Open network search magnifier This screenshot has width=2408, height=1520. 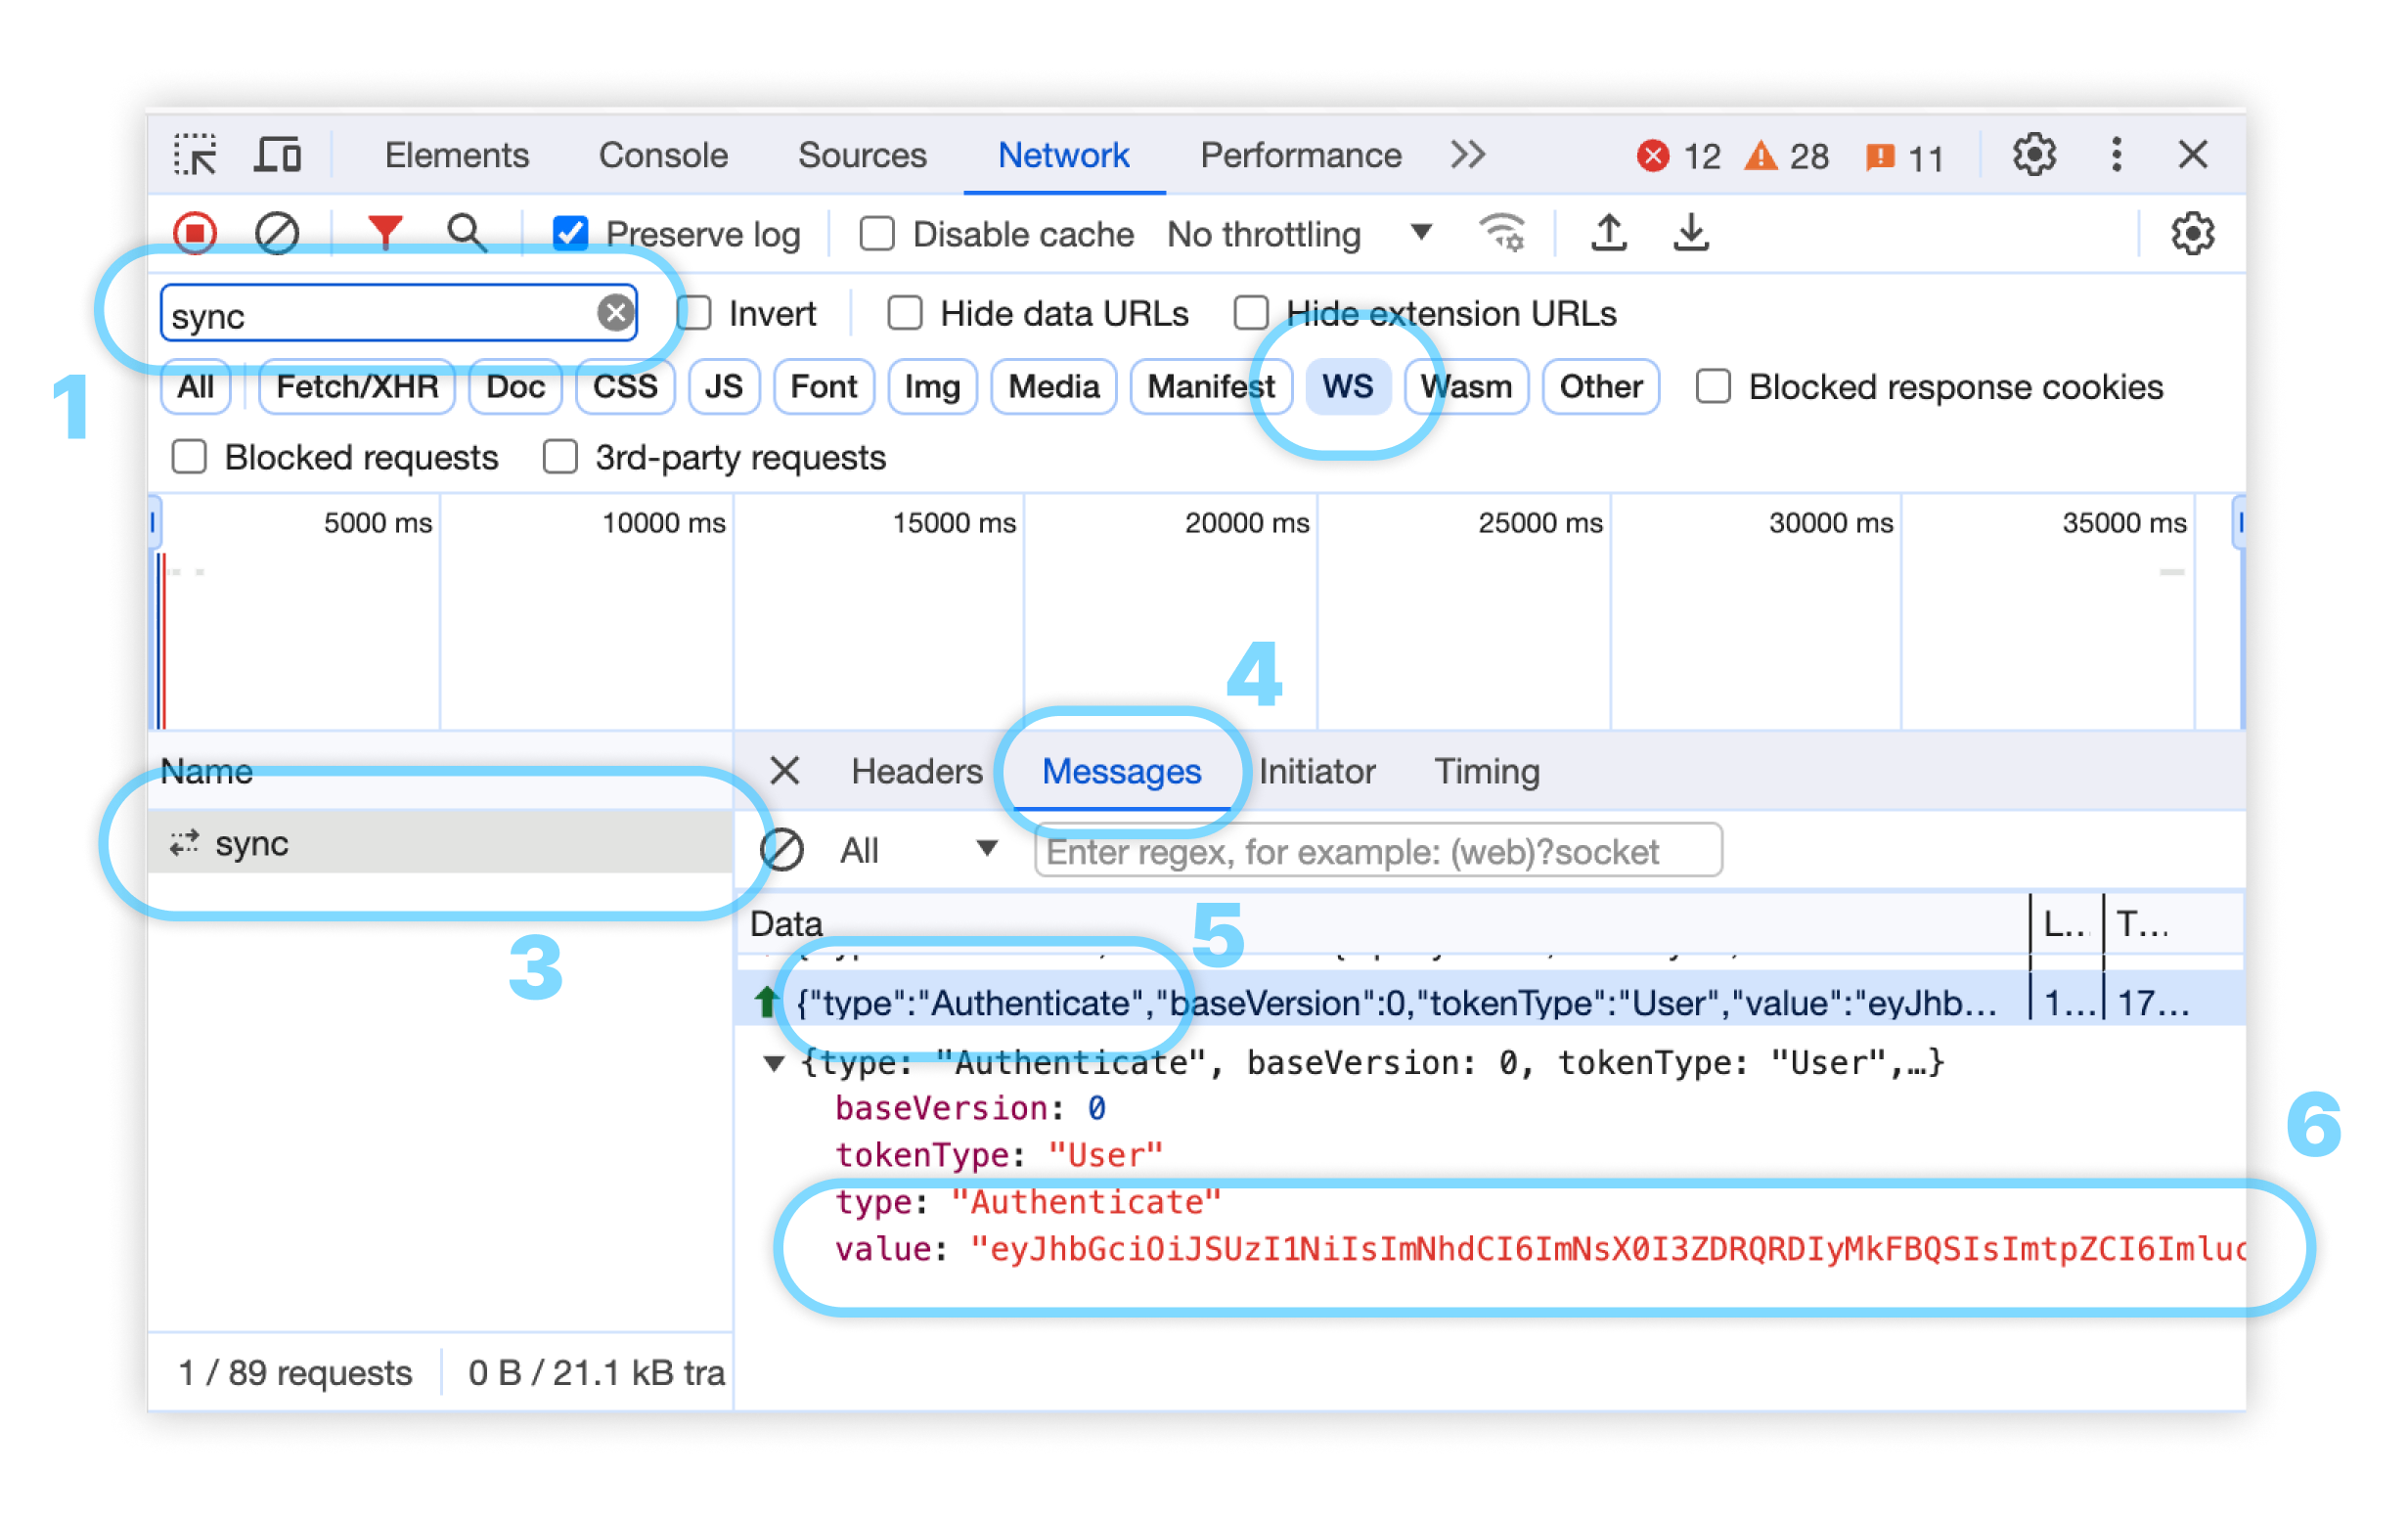pyautogui.click(x=467, y=233)
